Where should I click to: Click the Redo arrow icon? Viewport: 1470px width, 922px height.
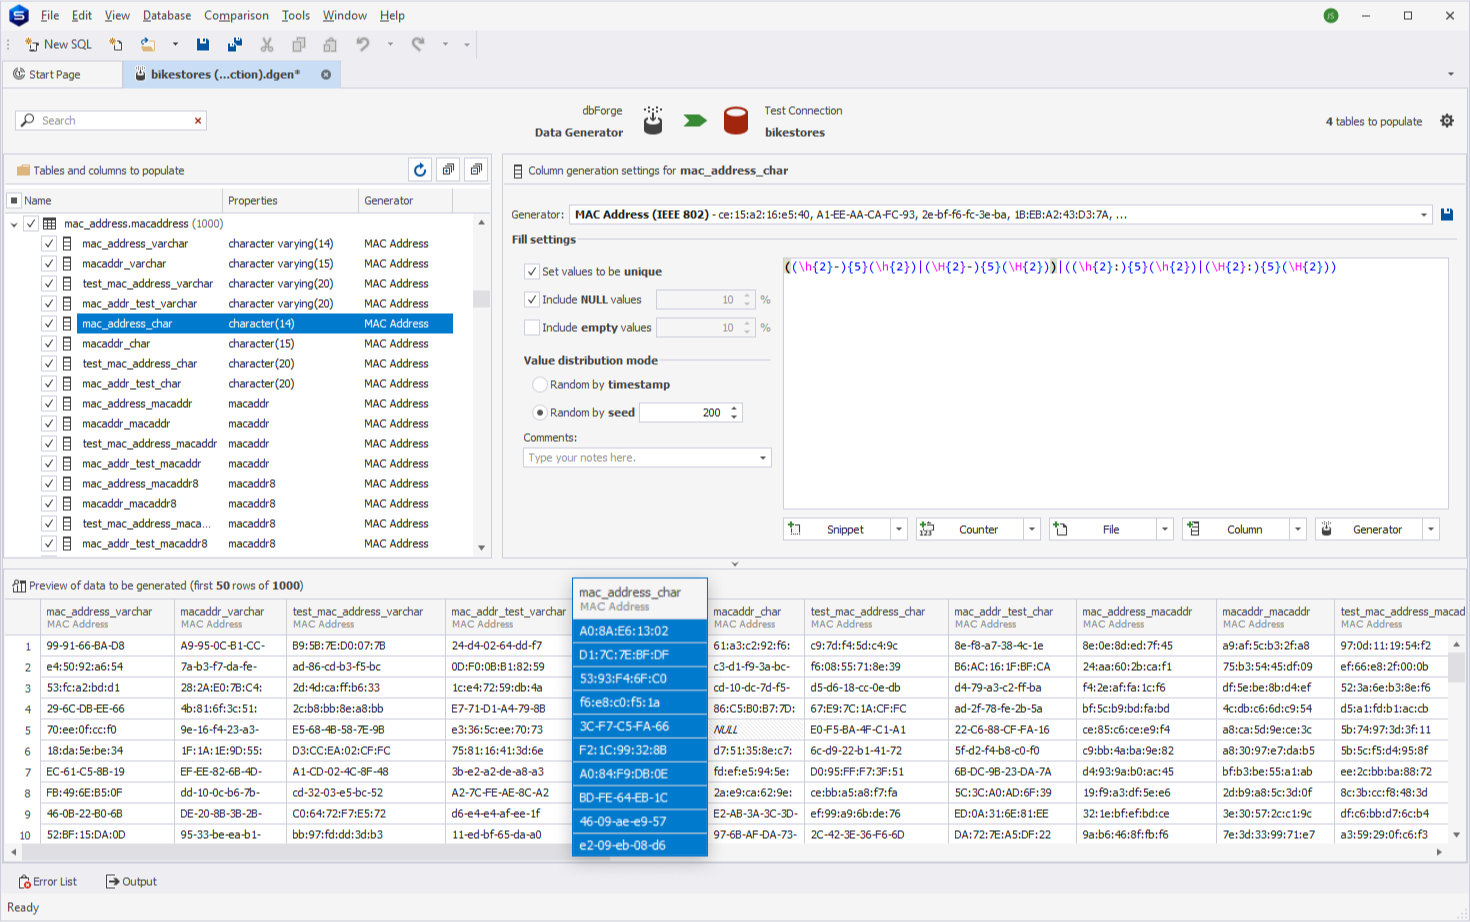click(x=418, y=44)
